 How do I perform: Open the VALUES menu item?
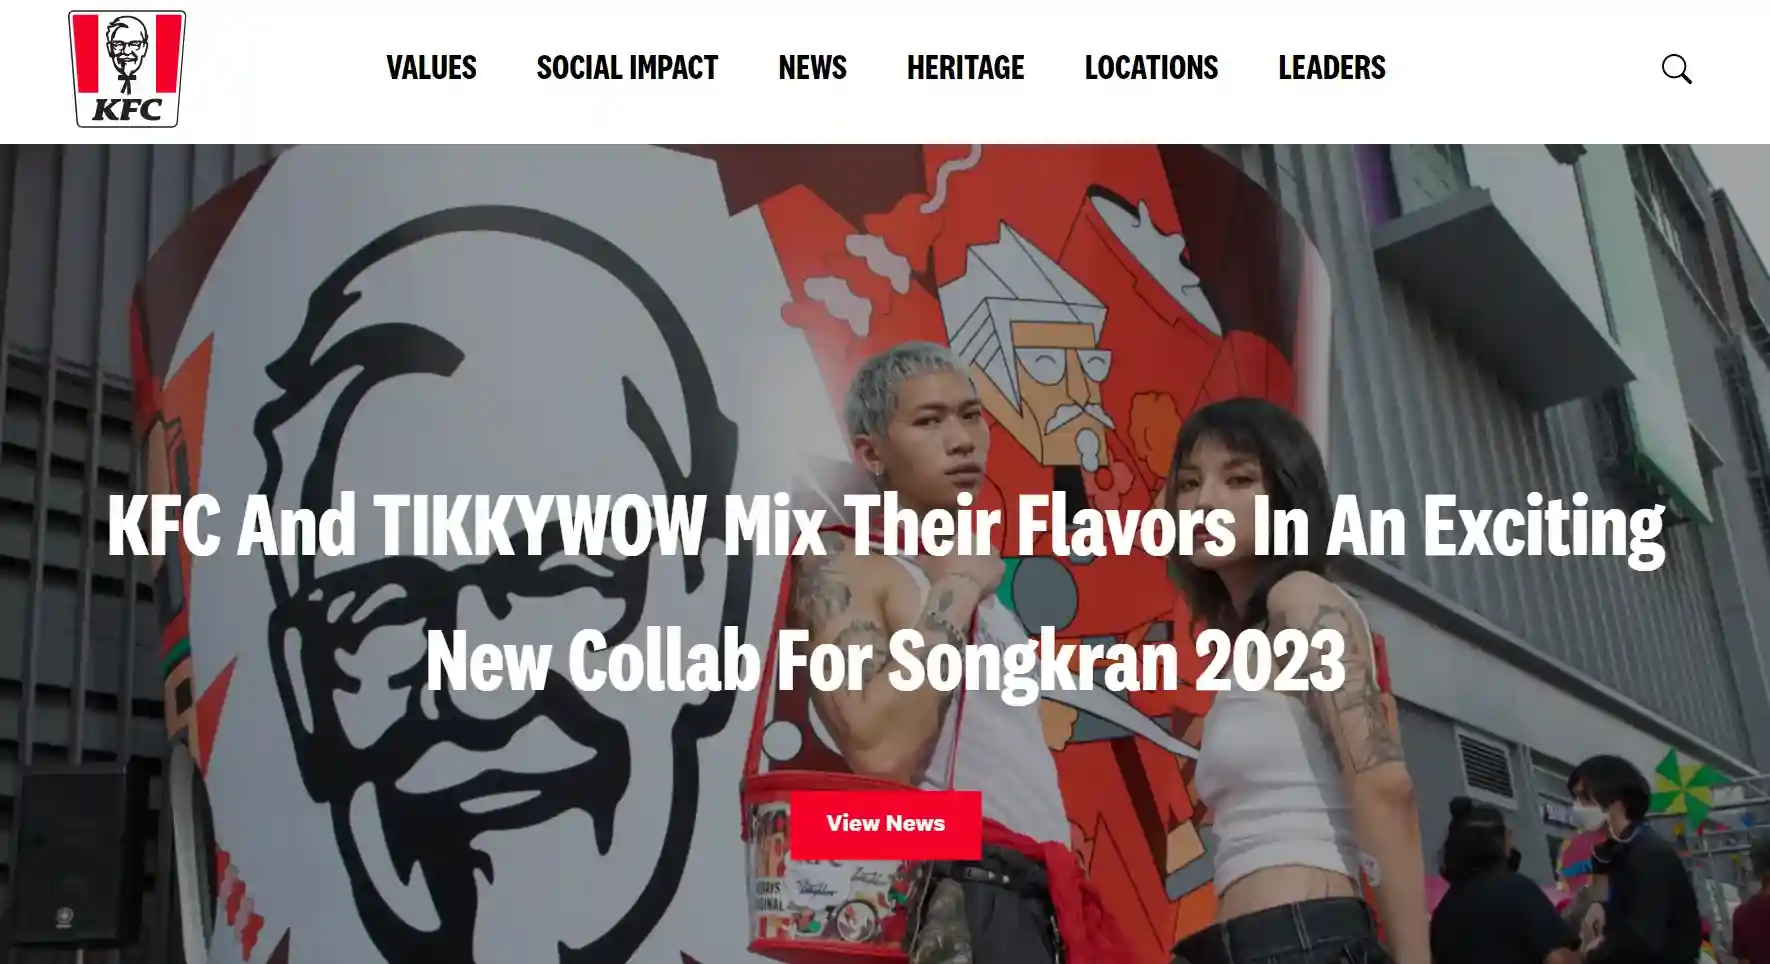point(431,68)
